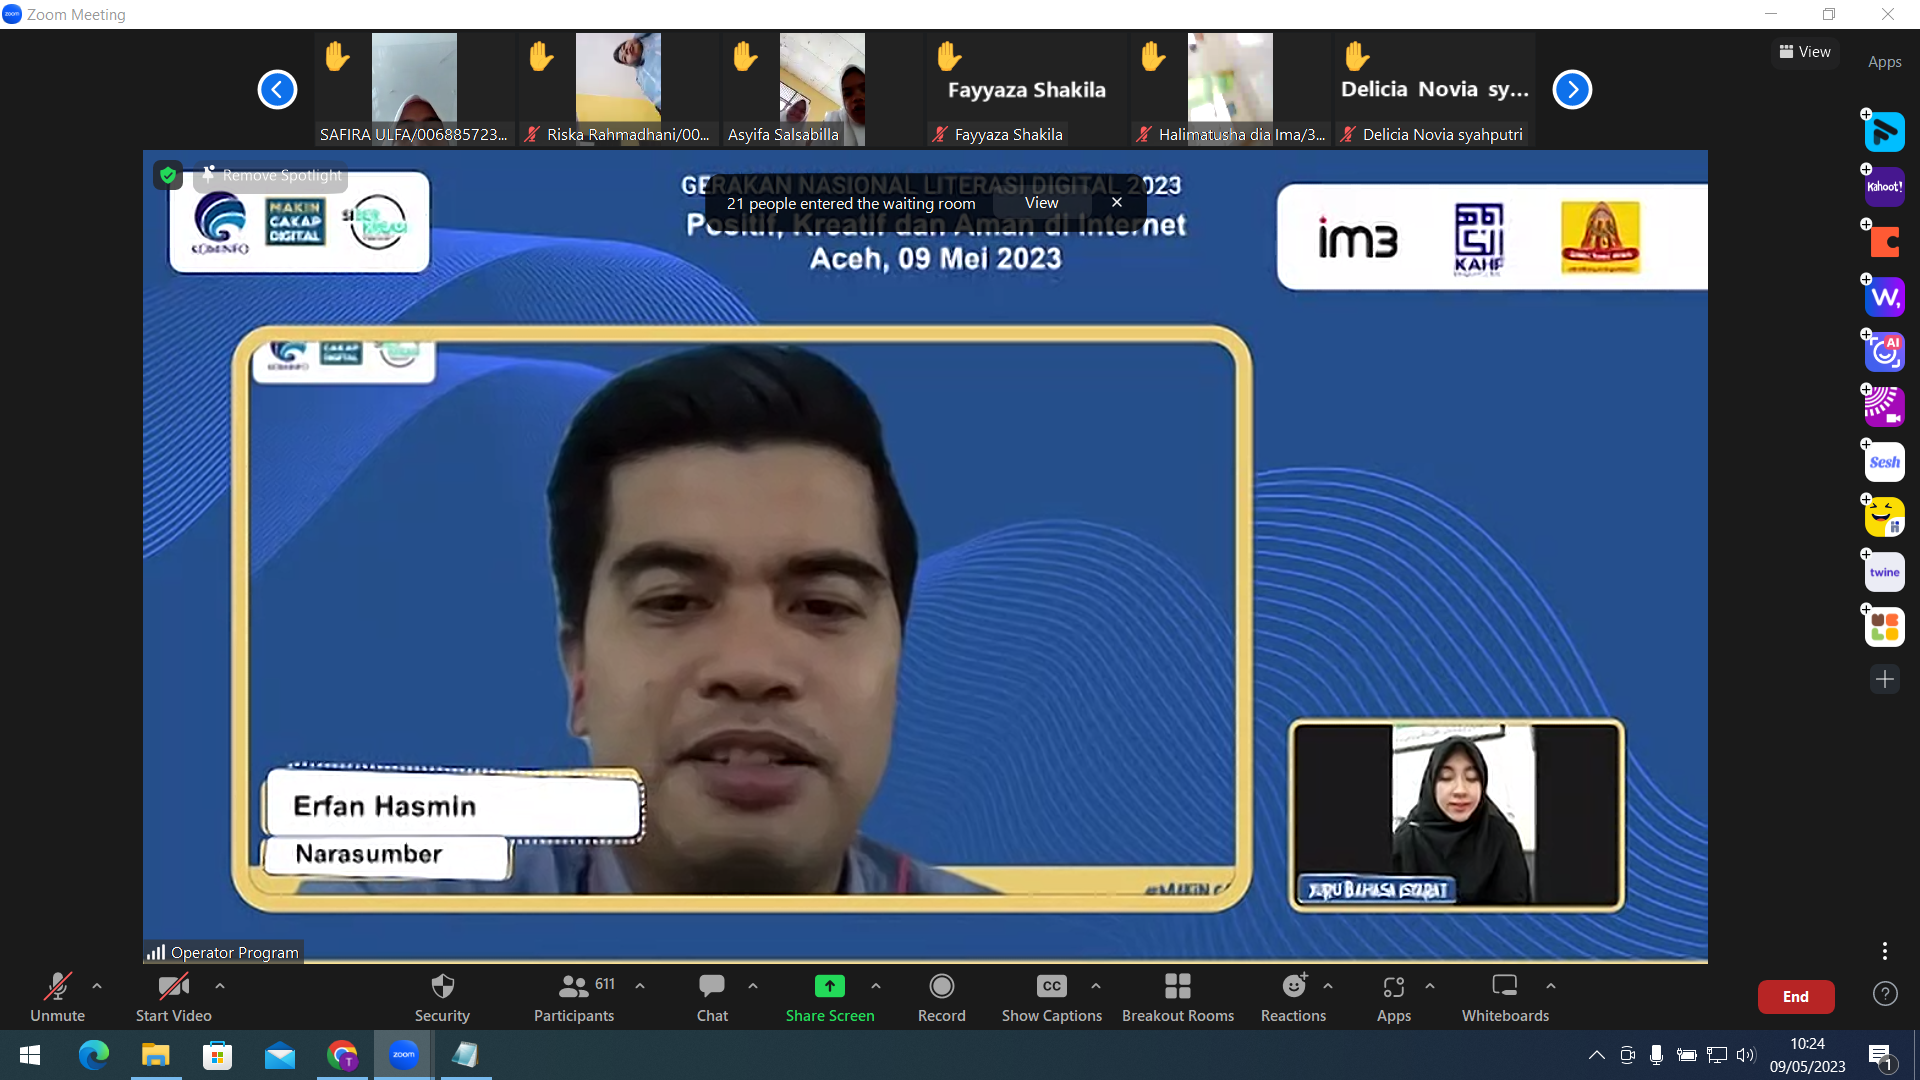Screen dimensions: 1920x1080
Task: Open the help question mark icon
Action: [x=1885, y=994]
